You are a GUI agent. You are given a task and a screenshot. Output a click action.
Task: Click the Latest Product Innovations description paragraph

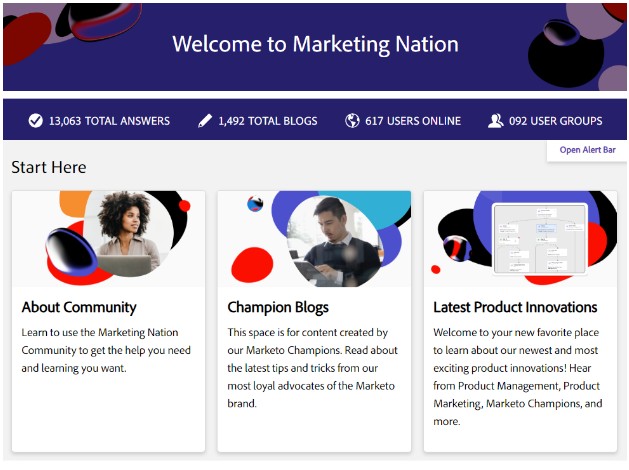click(x=518, y=376)
